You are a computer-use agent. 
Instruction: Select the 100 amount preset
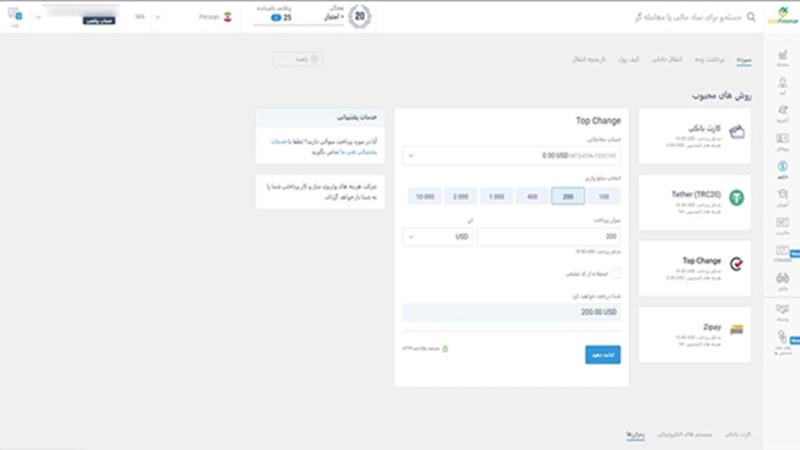click(x=603, y=195)
